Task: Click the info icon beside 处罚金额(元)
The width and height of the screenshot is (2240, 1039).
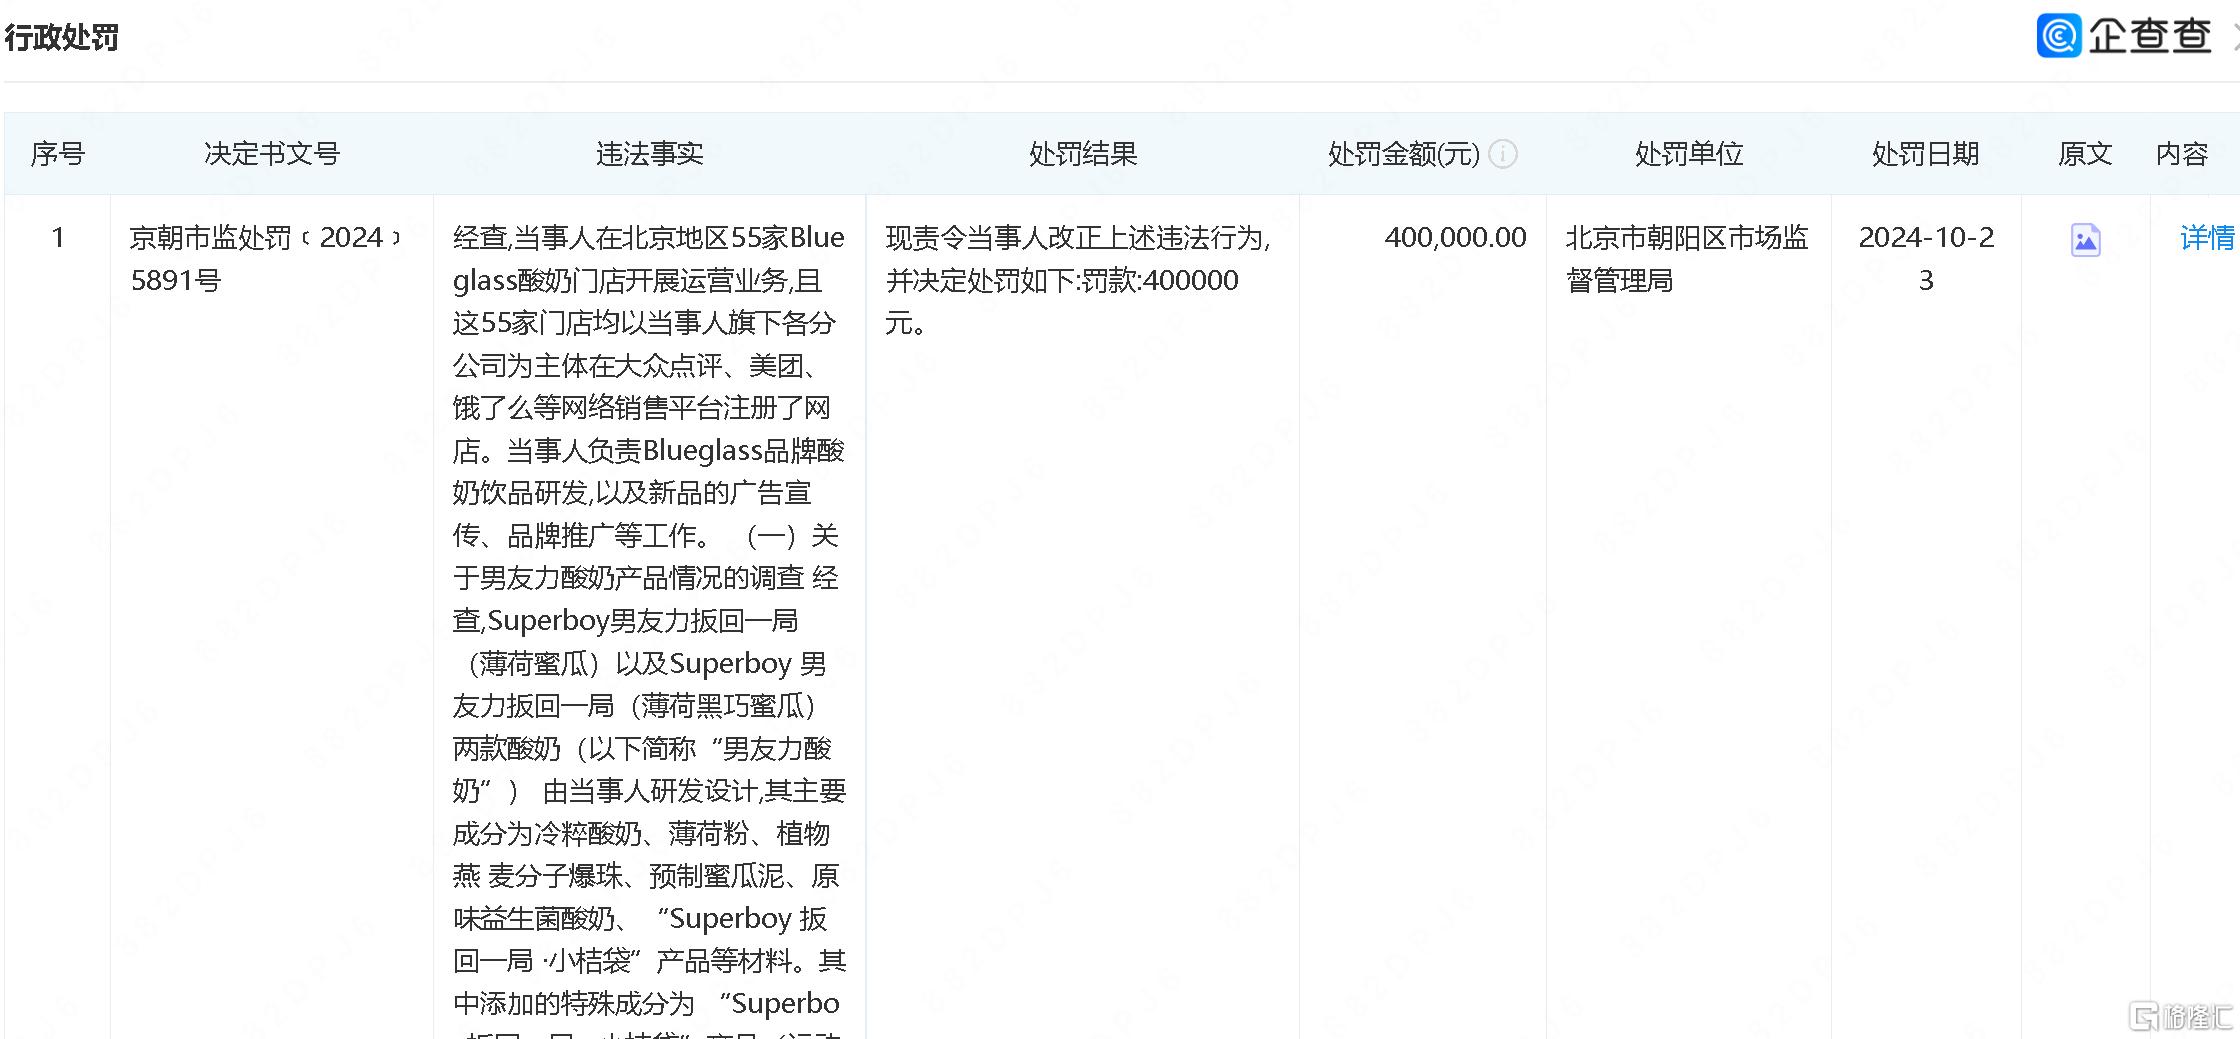Action: click(x=1502, y=154)
